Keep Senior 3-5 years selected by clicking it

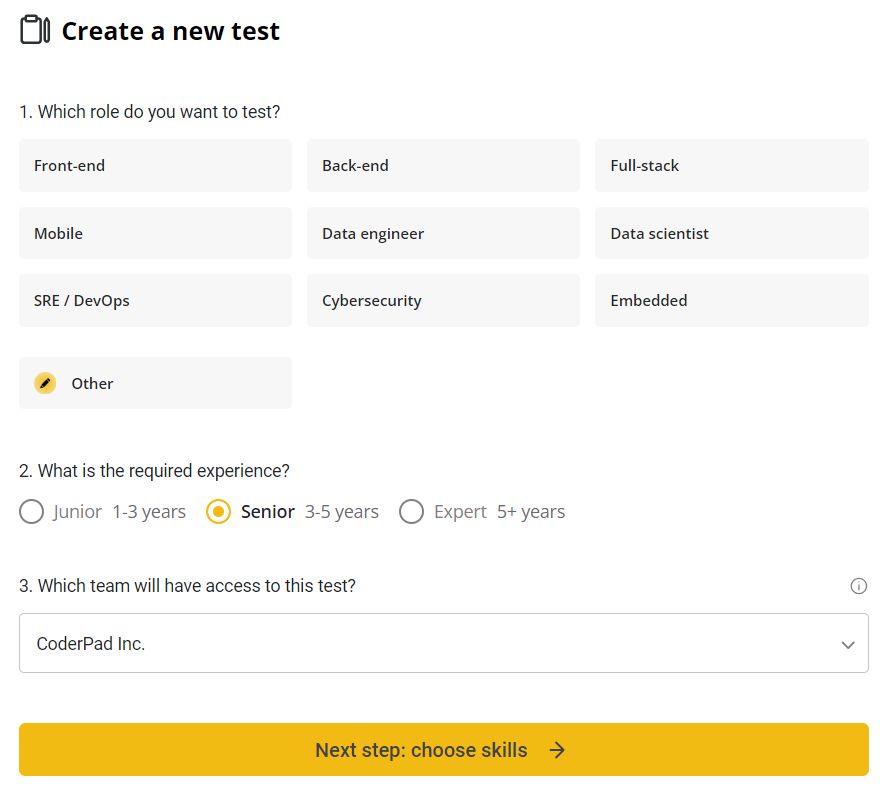218,511
